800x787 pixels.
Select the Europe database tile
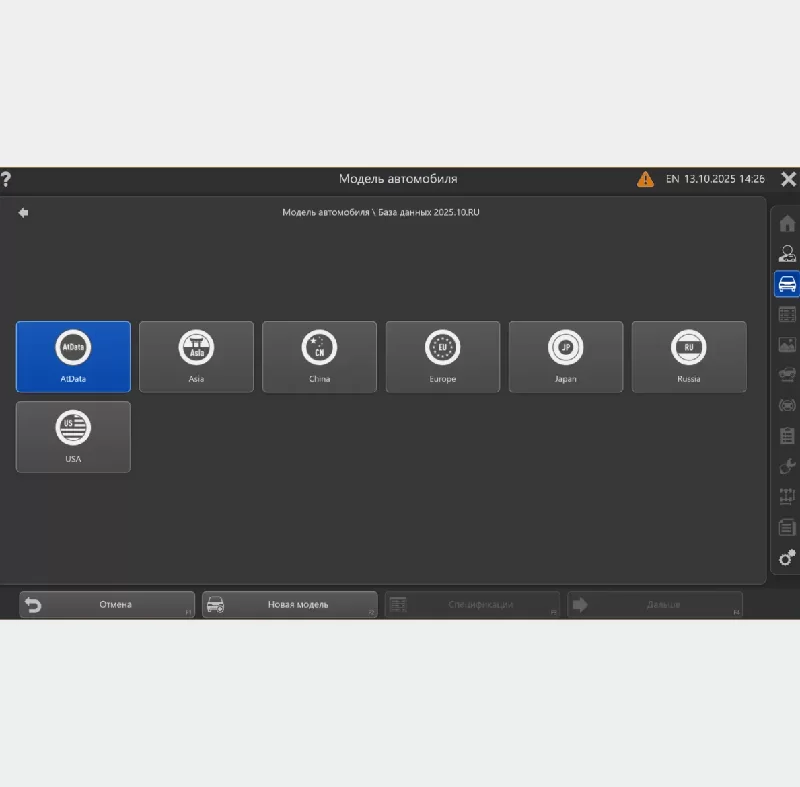[442, 356]
